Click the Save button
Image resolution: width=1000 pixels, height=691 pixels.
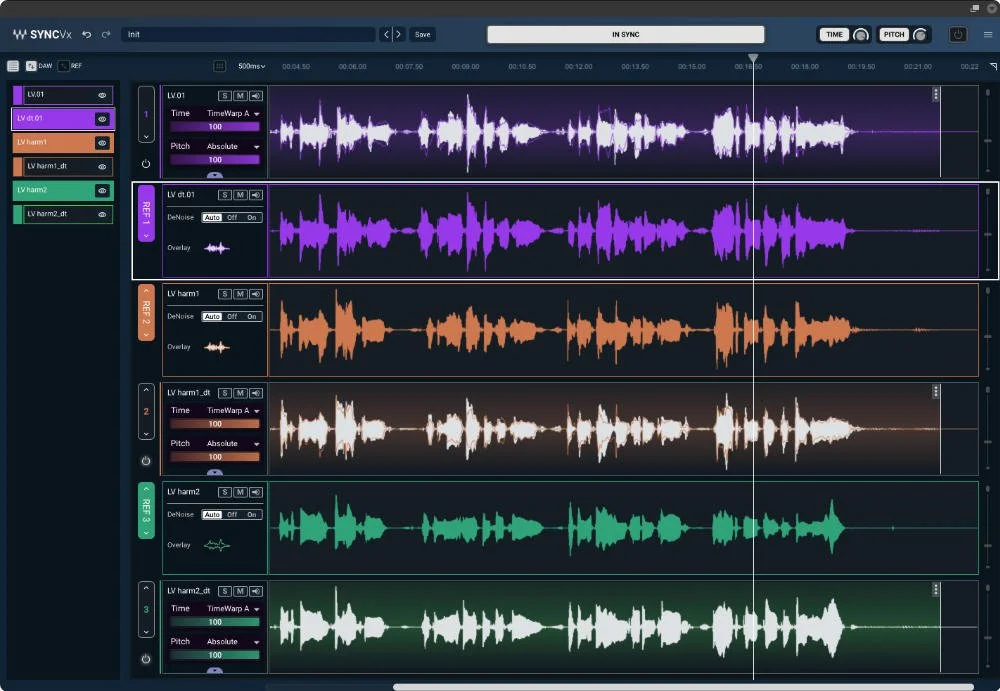coord(421,33)
